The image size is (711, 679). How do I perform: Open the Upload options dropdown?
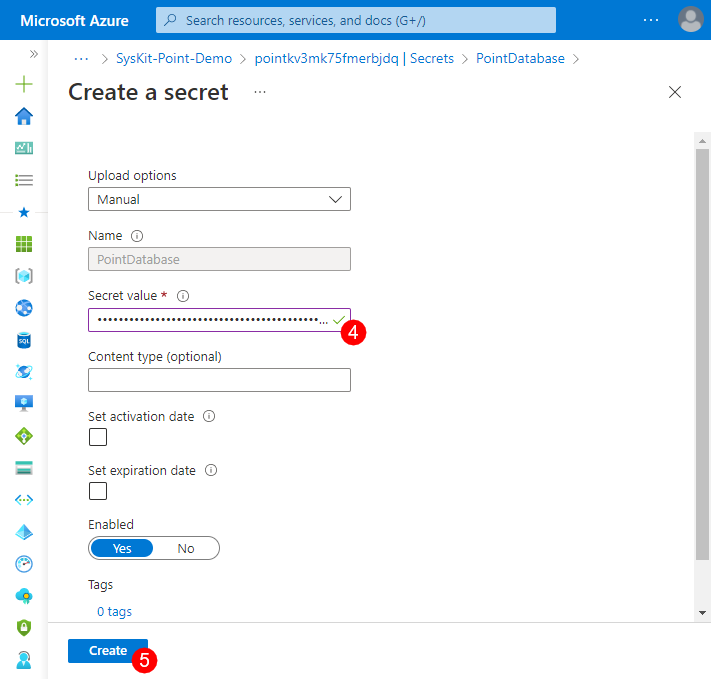[x=219, y=199]
